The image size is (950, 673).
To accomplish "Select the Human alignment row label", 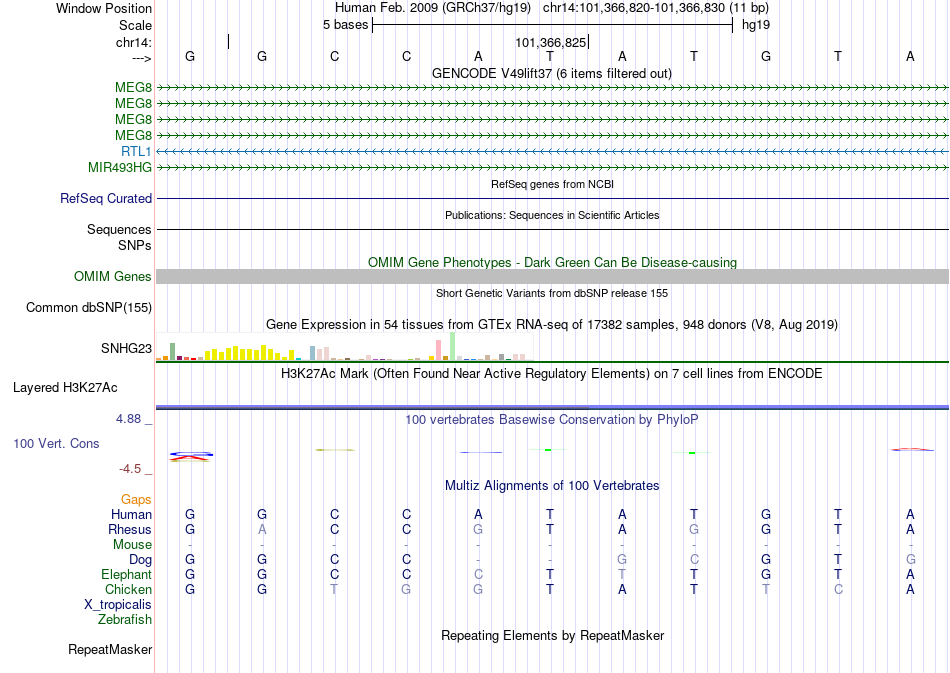I will pos(131,515).
